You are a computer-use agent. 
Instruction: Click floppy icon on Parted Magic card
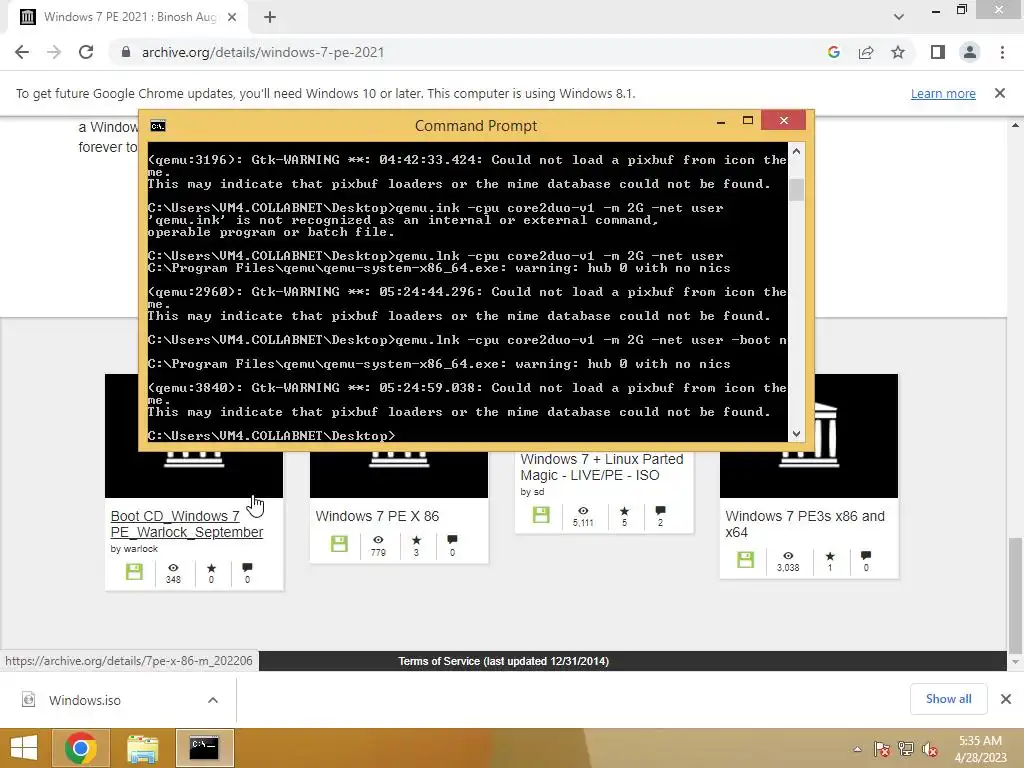point(541,515)
